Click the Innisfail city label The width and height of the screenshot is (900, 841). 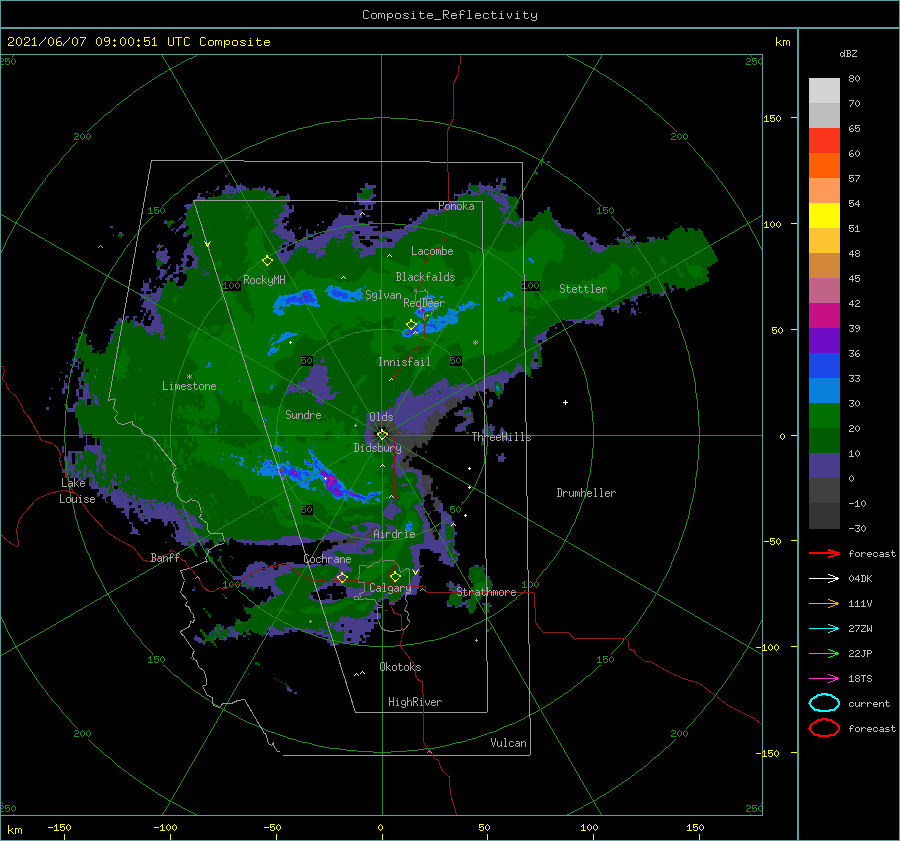[404, 362]
